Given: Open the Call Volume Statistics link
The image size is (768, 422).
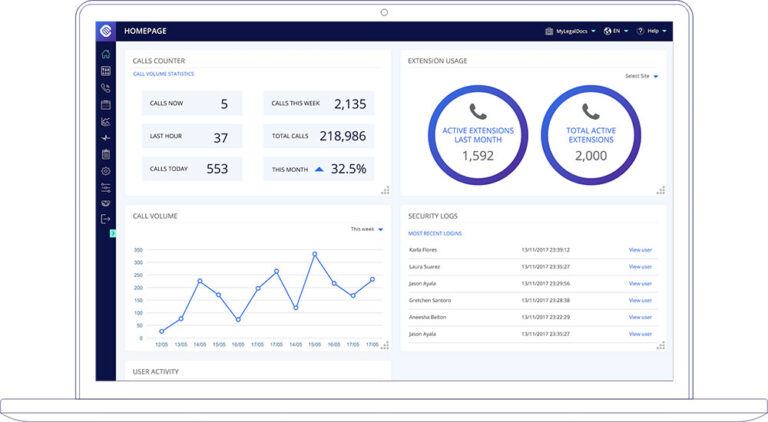Looking at the screenshot, I should 164,74.
